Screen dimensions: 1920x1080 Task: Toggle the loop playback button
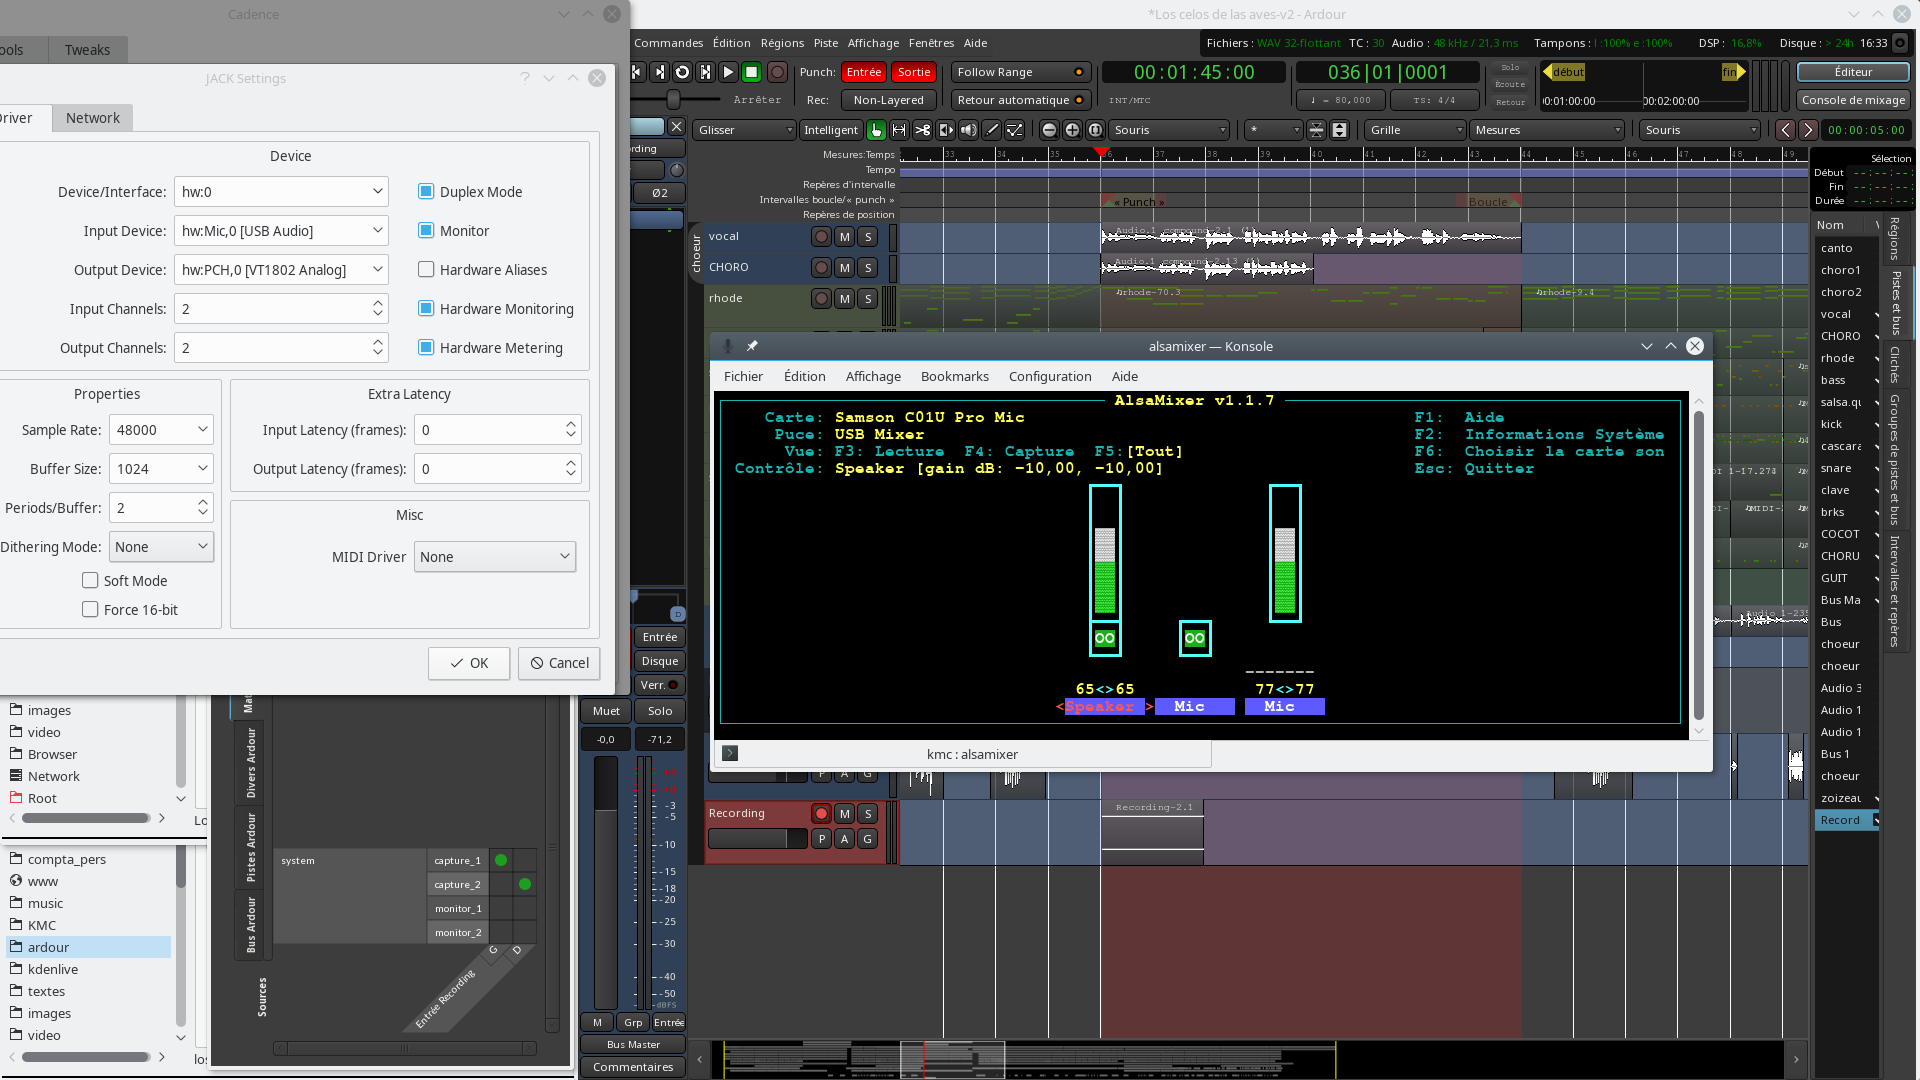click(x=682, y=72)
